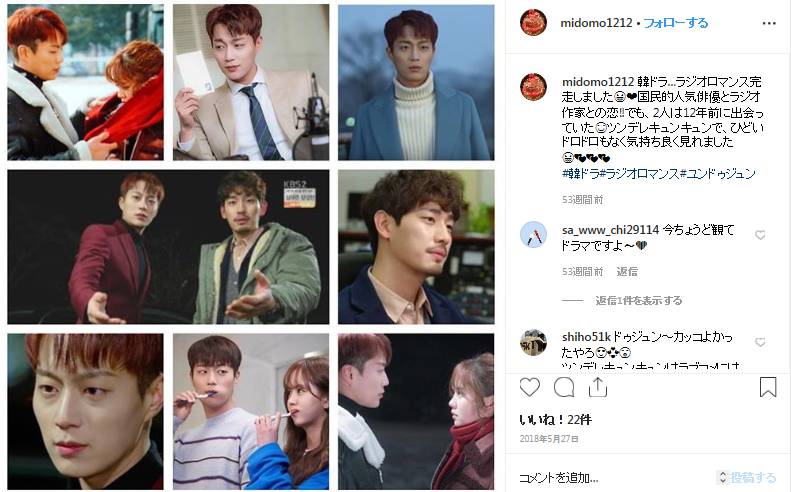Open shiho51k's avatar picture
This screenshot has width=791, height=492.
pos(533,342)
